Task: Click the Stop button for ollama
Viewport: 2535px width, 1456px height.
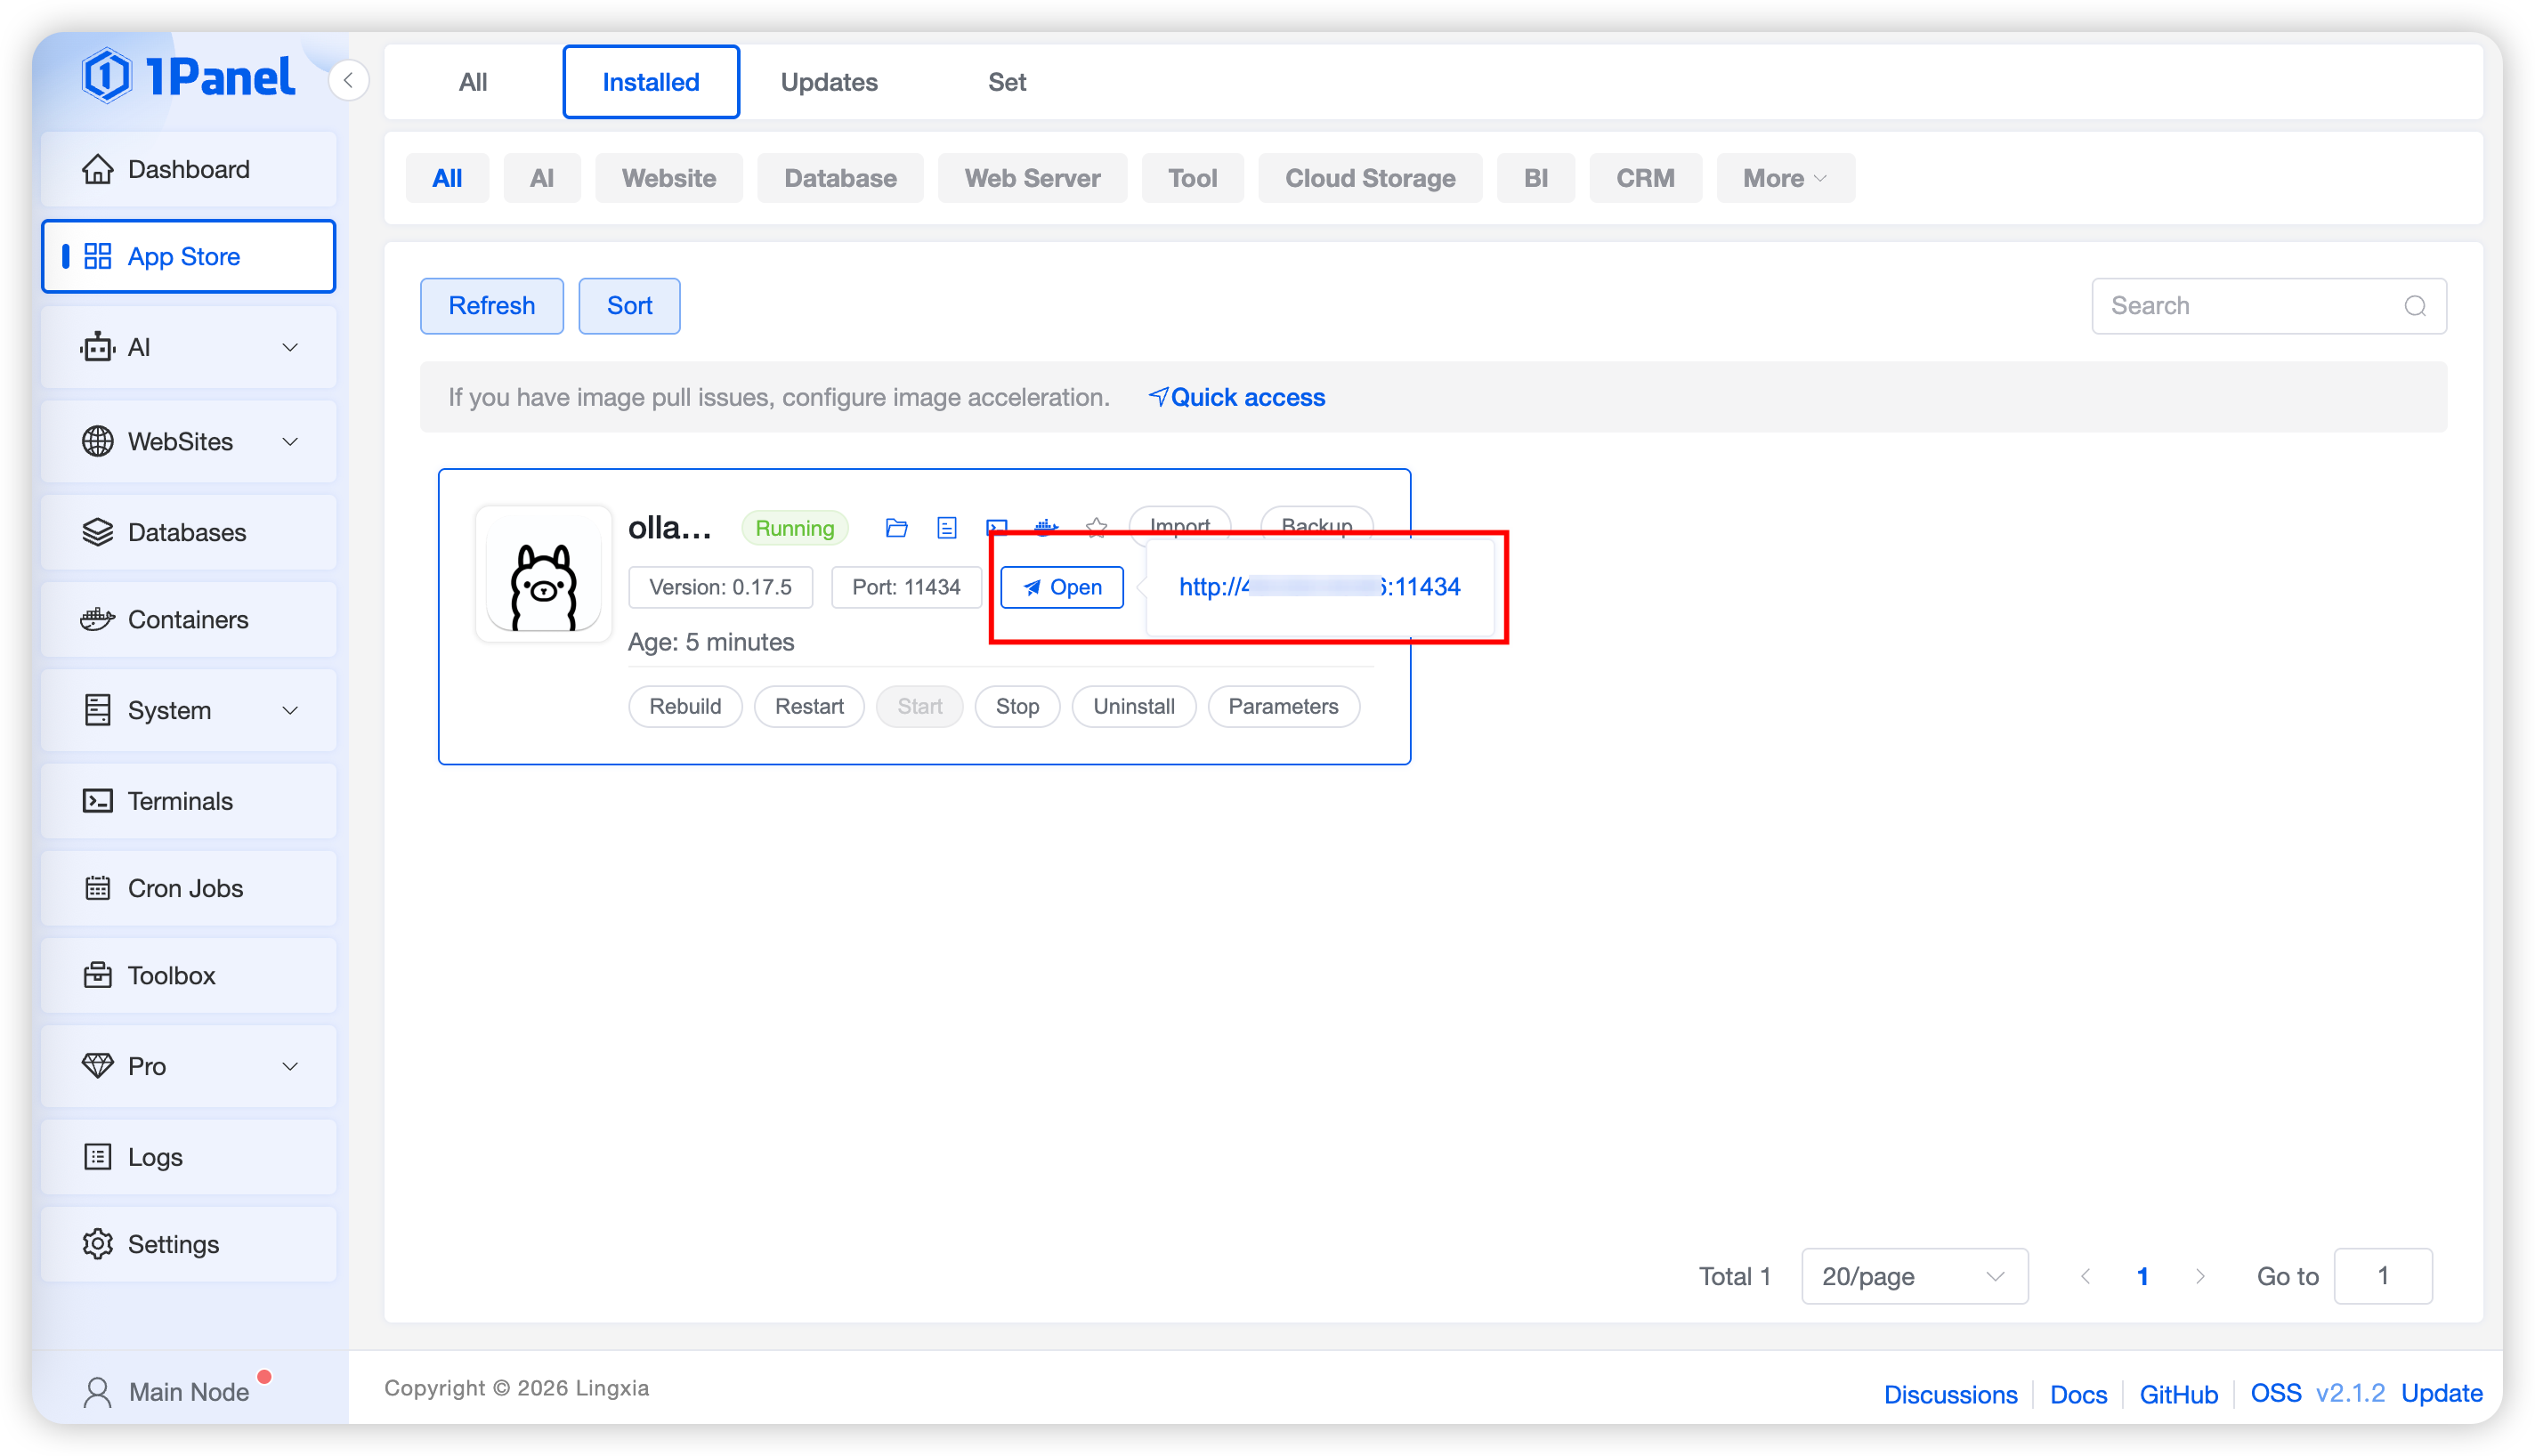Action: pyautogui.click(x=1016, y=706)
